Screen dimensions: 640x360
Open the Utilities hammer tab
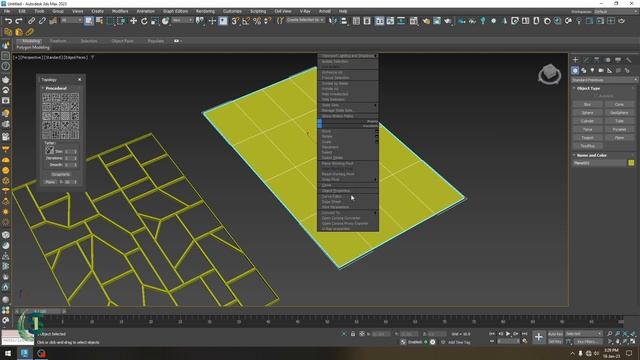click(629, 60)
